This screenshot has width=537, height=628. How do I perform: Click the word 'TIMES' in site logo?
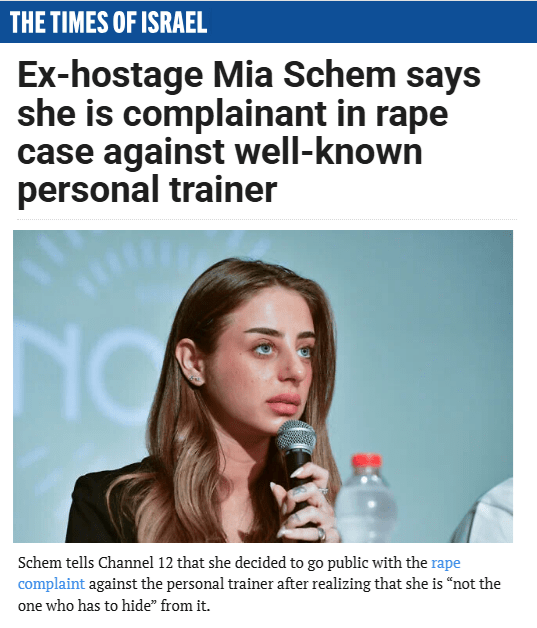(x=80, y=22)
